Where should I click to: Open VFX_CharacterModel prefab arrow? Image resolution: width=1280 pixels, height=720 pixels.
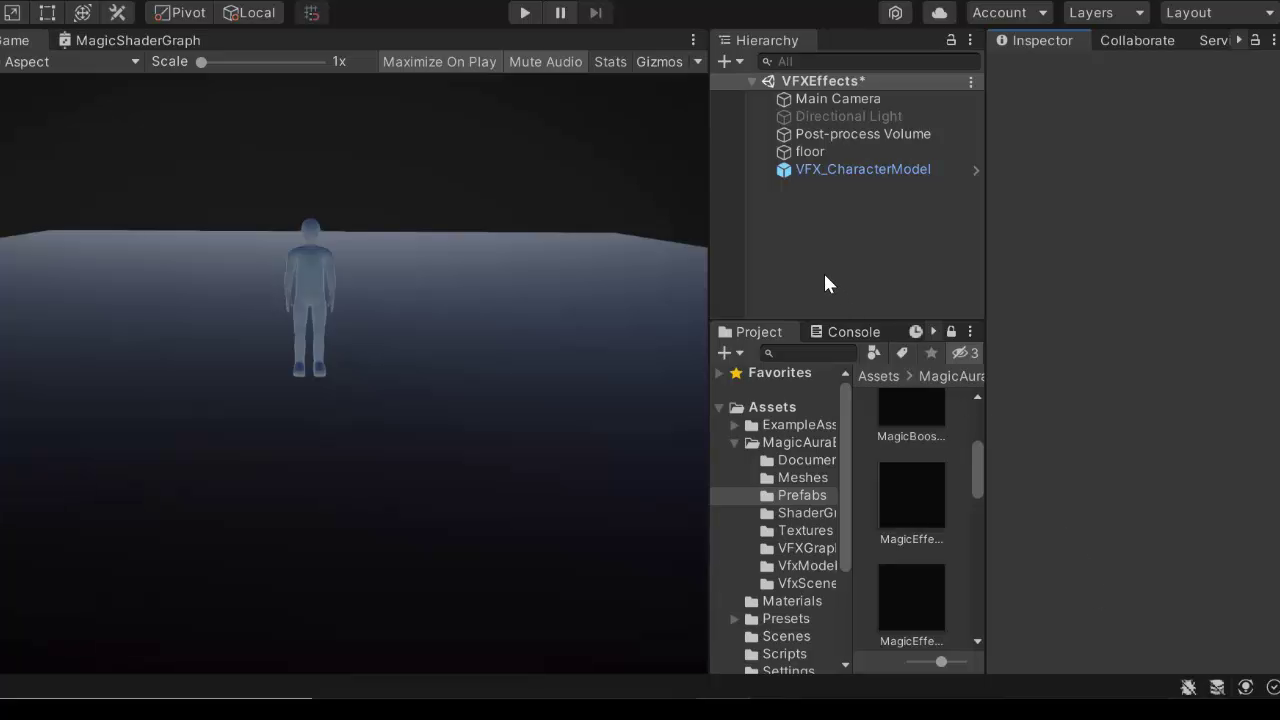(976, 170)
